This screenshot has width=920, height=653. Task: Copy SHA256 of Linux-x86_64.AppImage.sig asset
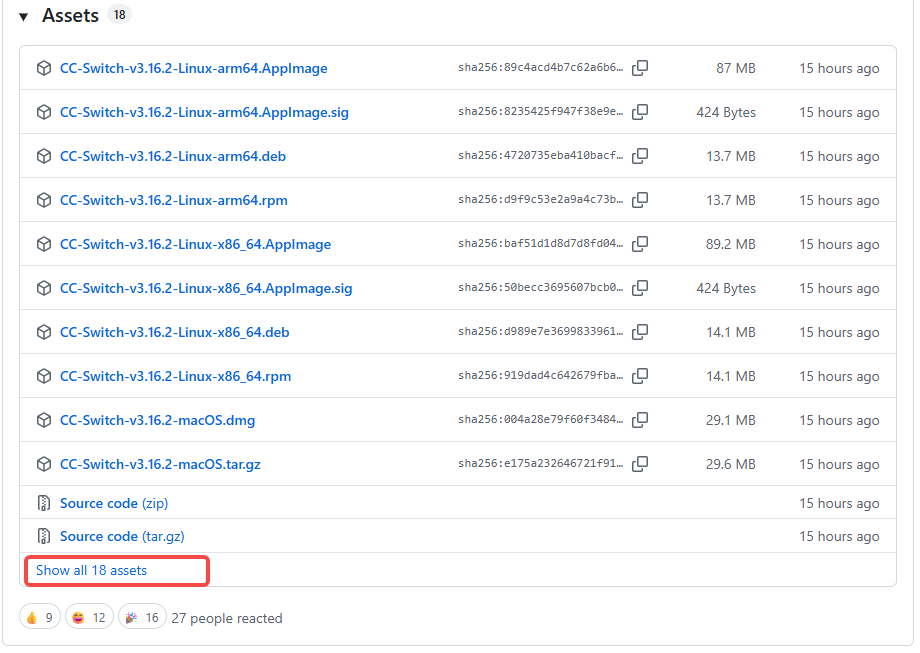pos(640,288)
